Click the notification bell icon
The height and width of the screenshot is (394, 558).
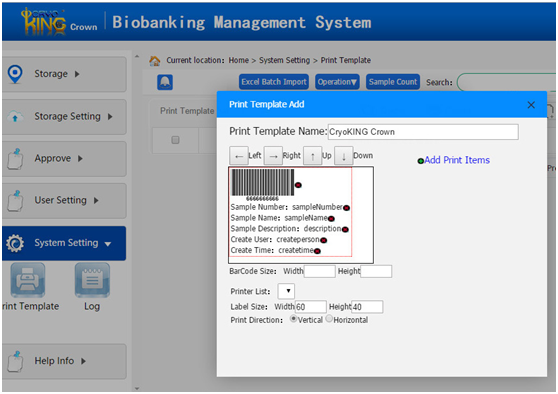pyautogui.click(x=165, y=82)
